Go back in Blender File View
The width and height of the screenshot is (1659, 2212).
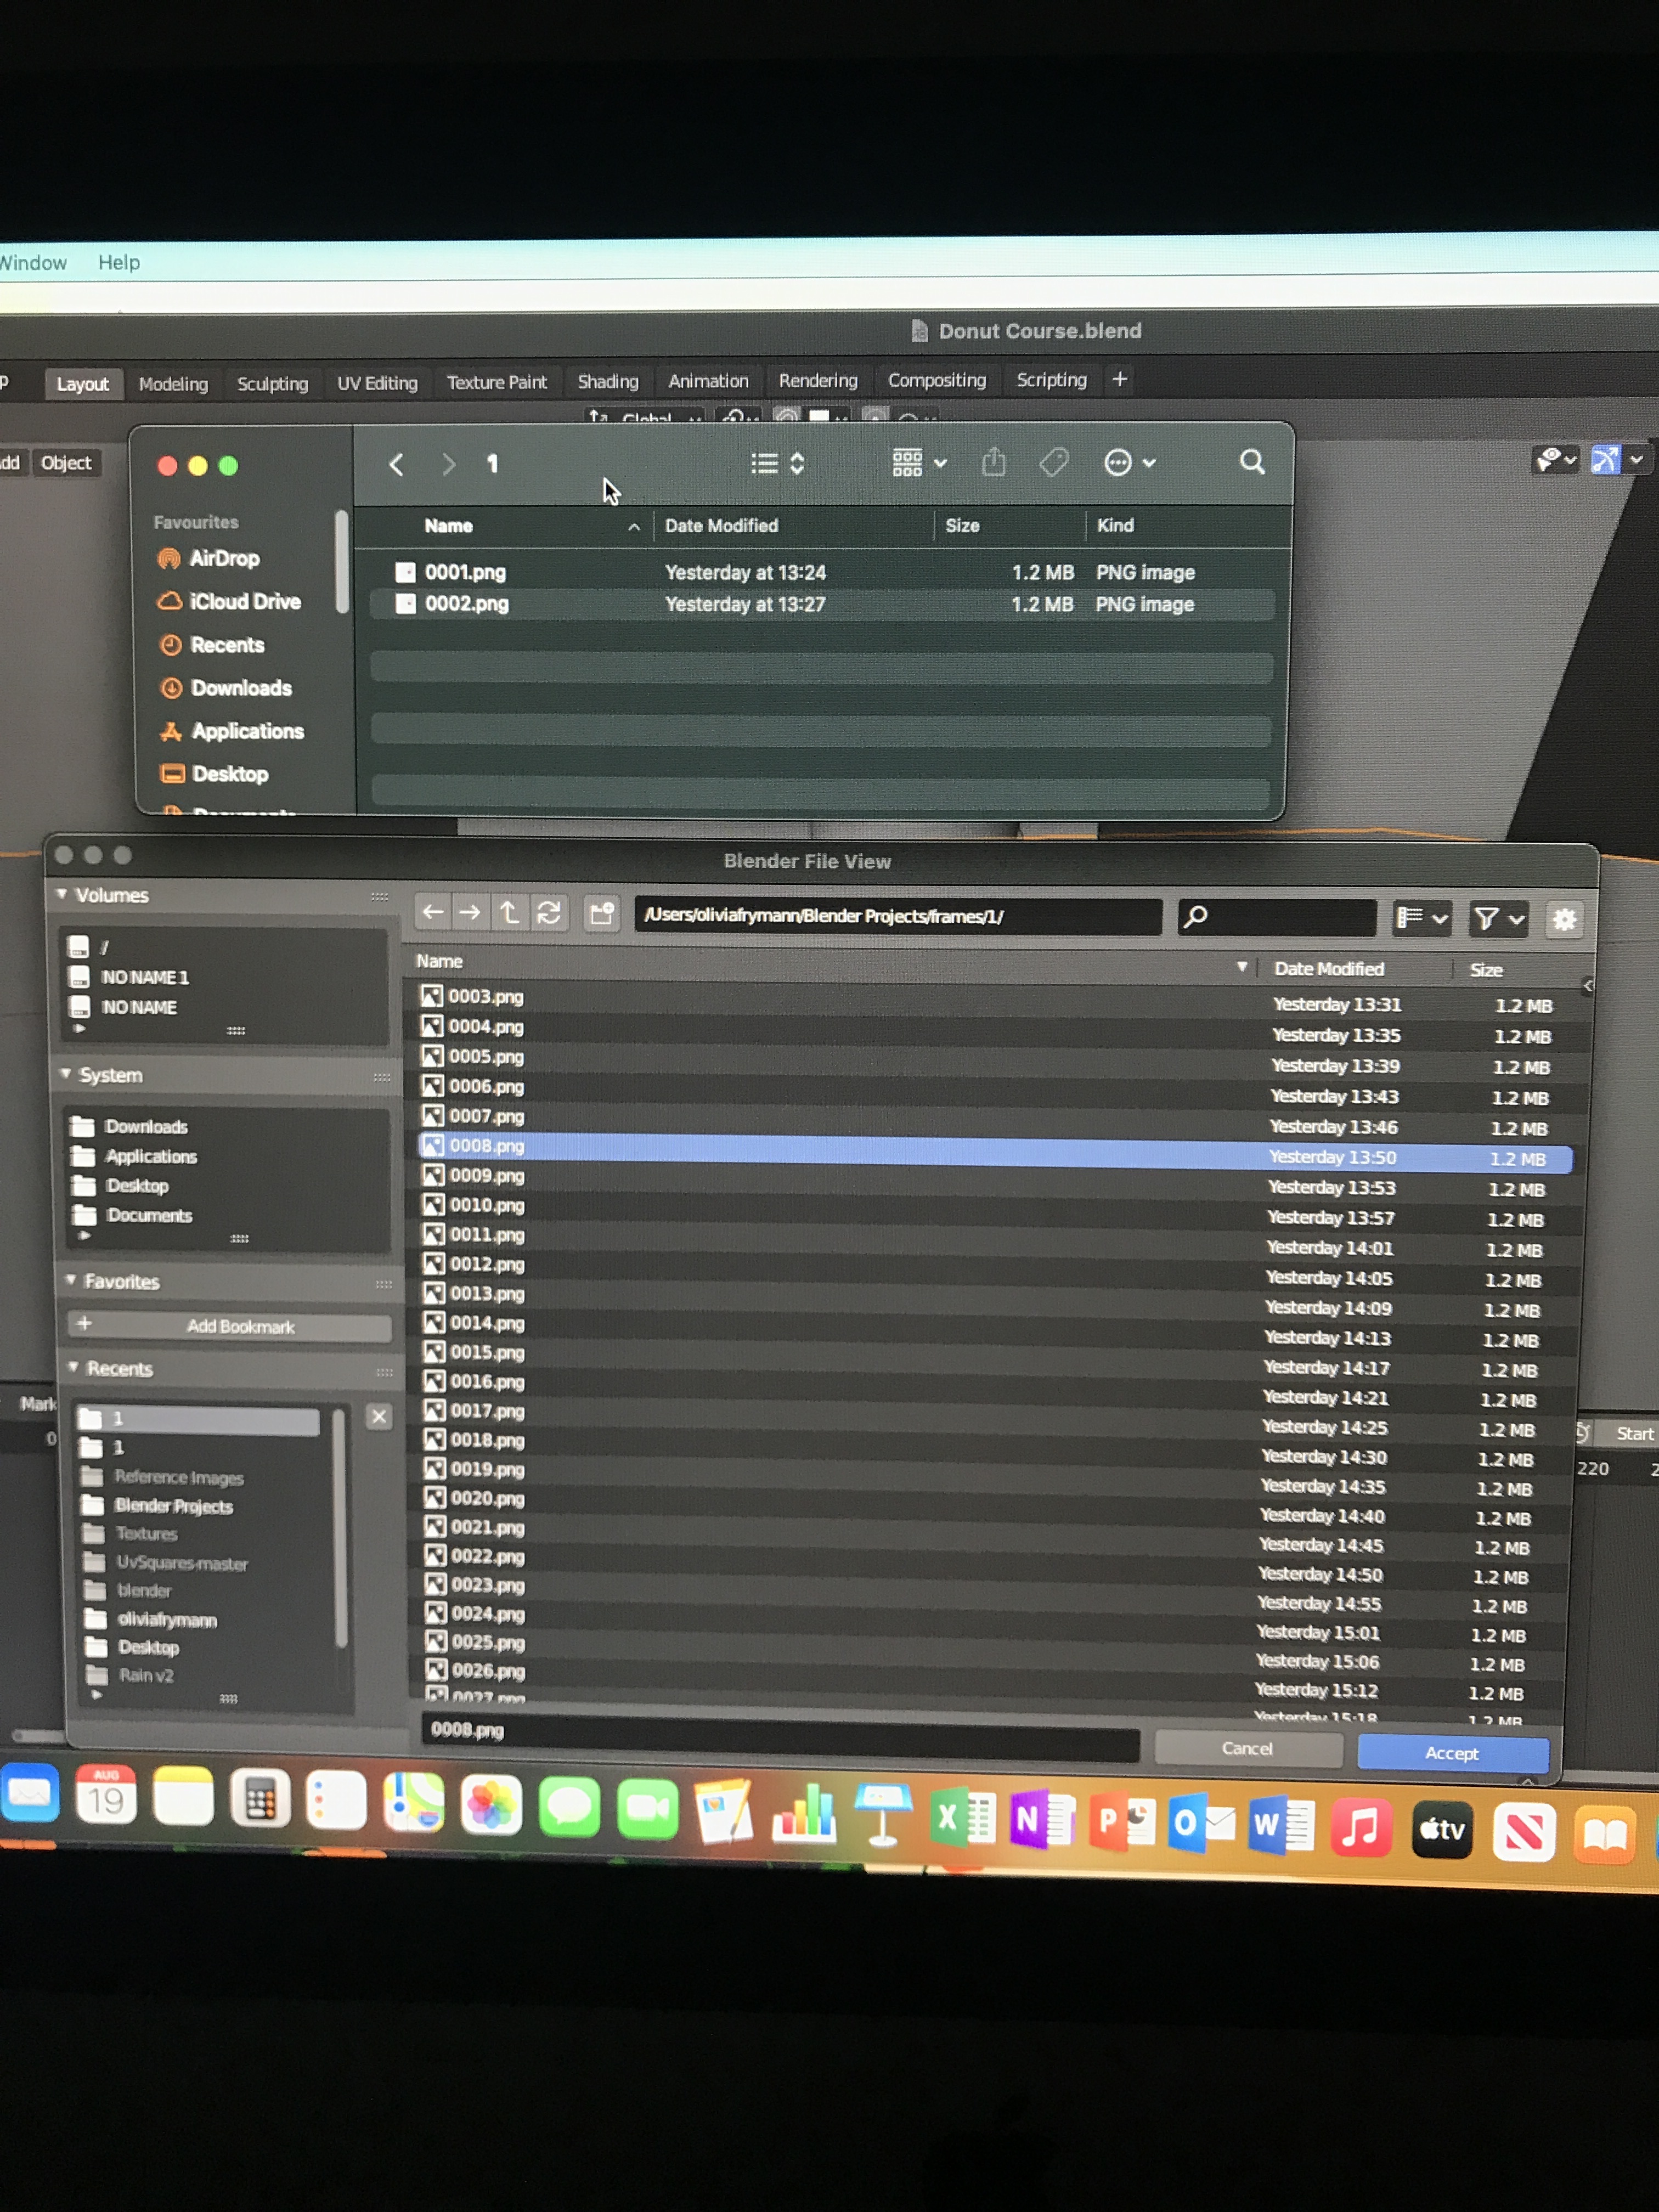pyautogui.click(x=432, y=912)
